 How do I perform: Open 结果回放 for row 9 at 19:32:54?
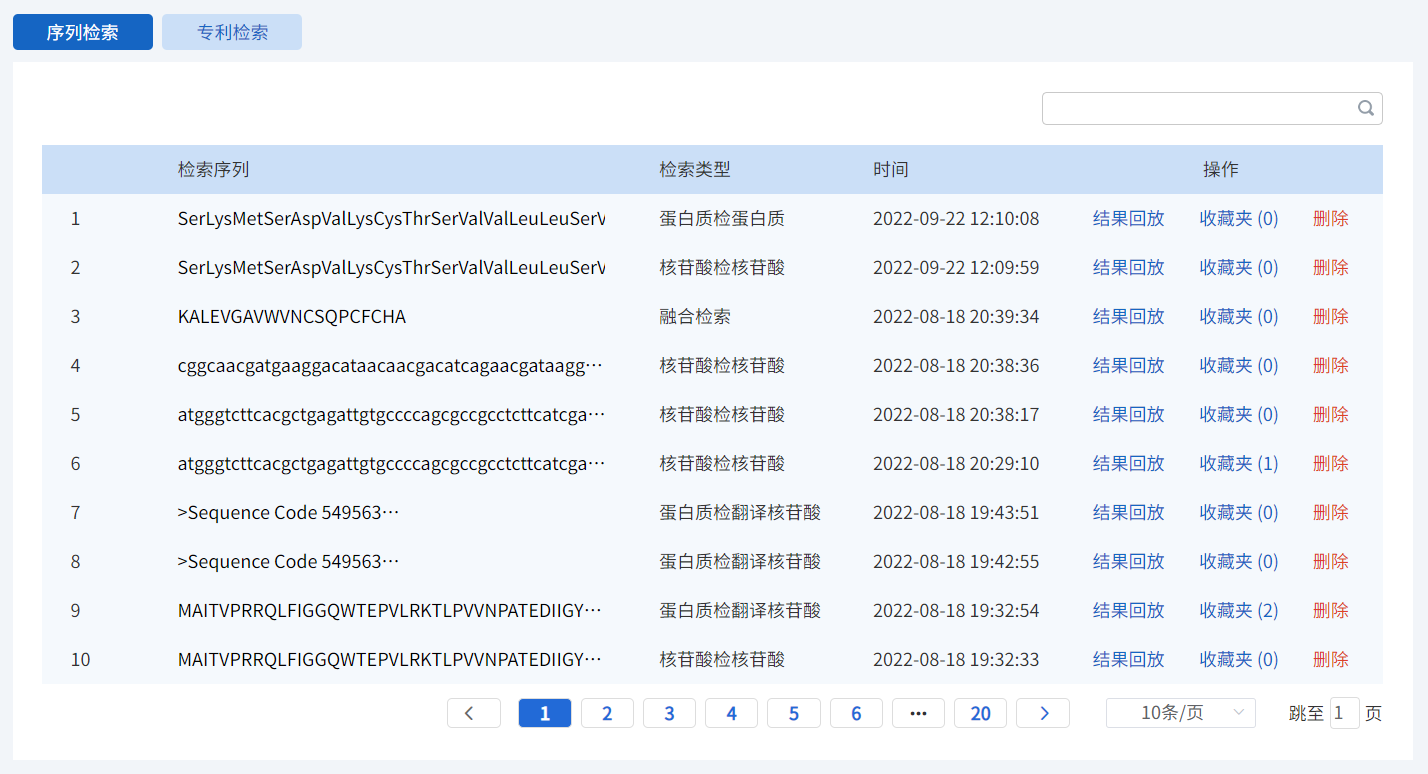(1128, 610)
